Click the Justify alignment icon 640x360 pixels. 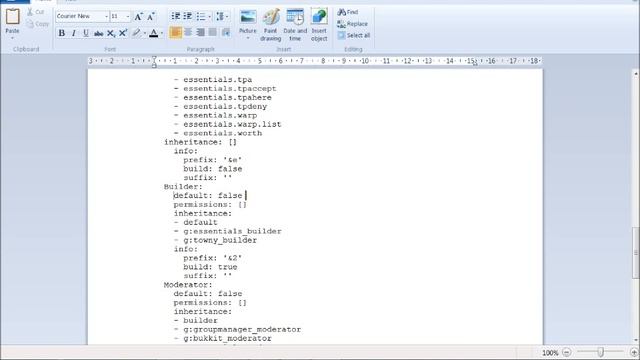[x=213, y=32]
